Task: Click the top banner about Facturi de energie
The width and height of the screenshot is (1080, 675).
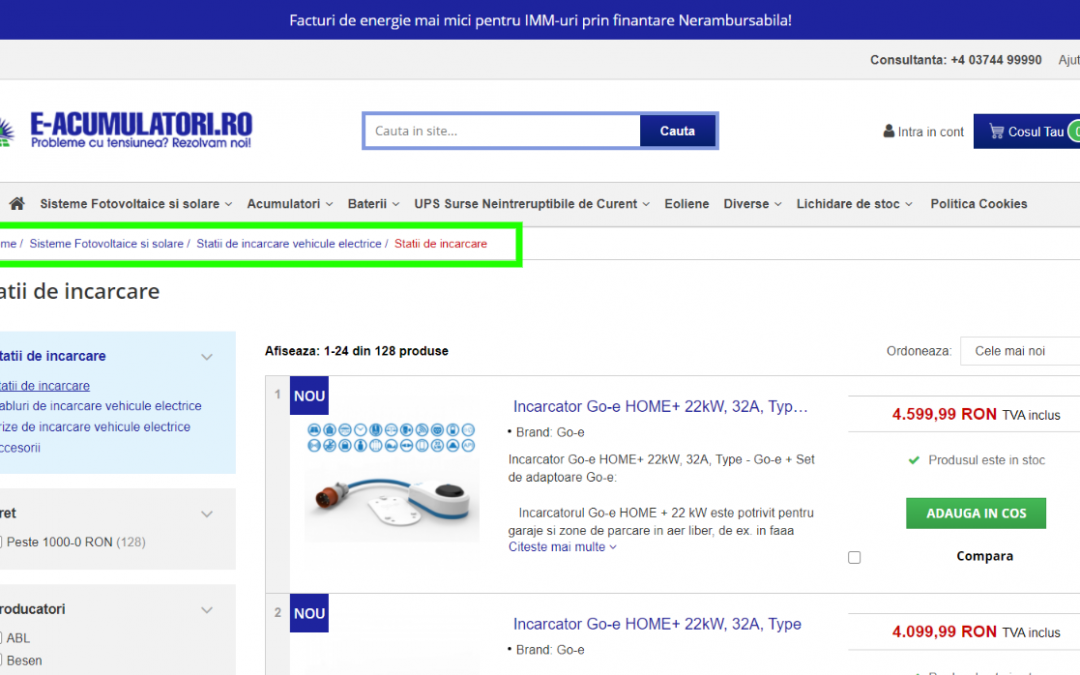Action: (x=540, y=20)
